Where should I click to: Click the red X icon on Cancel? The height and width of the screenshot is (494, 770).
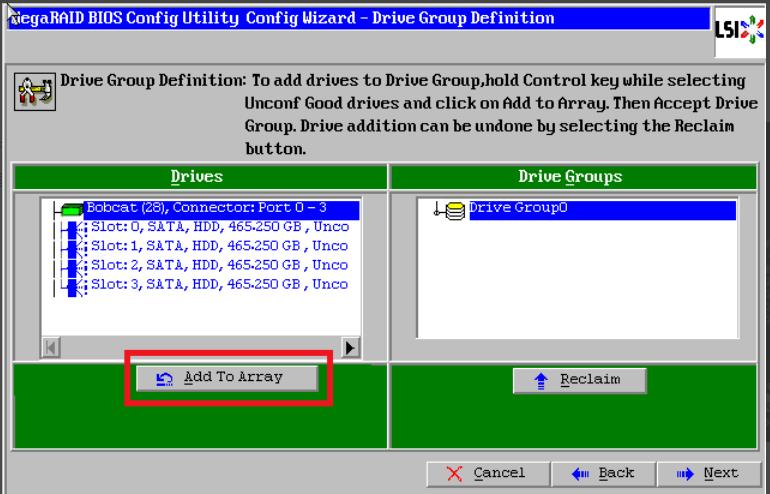pos(455,474)
